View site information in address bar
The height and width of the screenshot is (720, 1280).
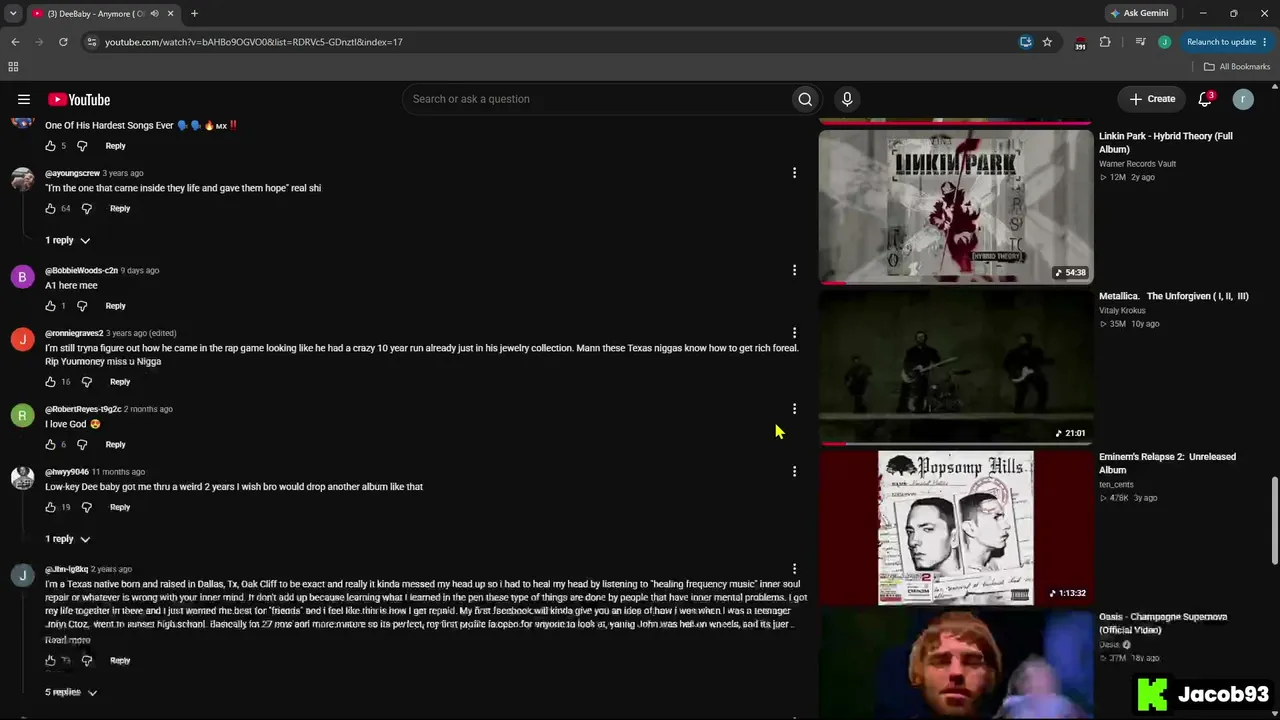click(91, 42)
